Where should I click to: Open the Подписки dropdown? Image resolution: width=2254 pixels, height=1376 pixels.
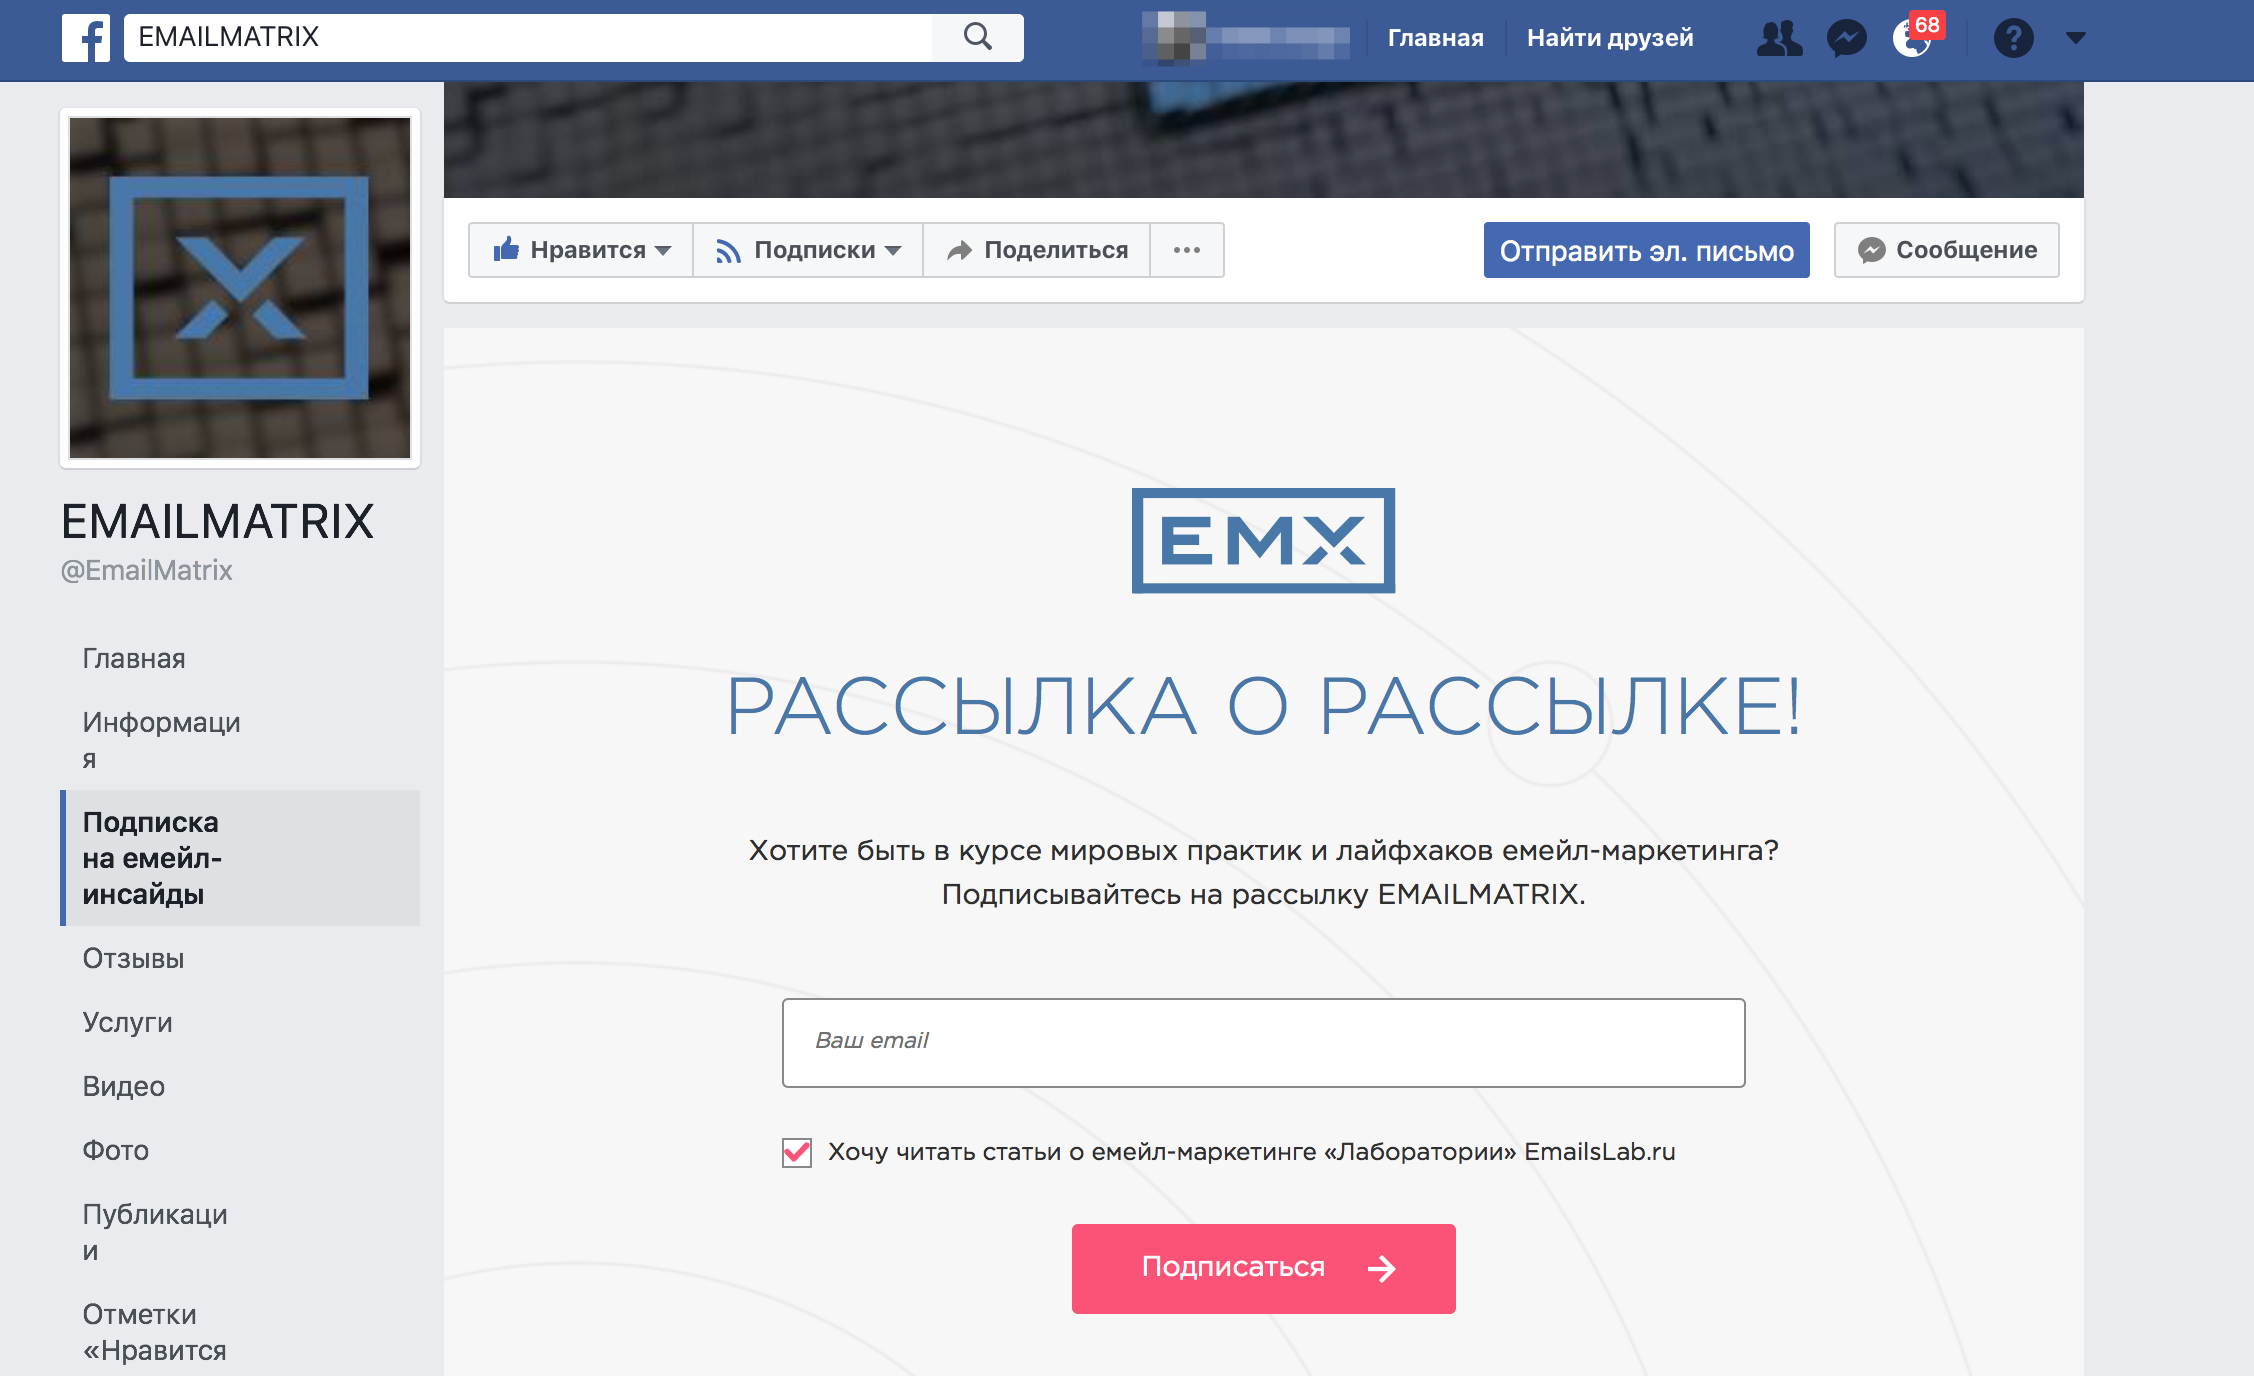point(808,250)
